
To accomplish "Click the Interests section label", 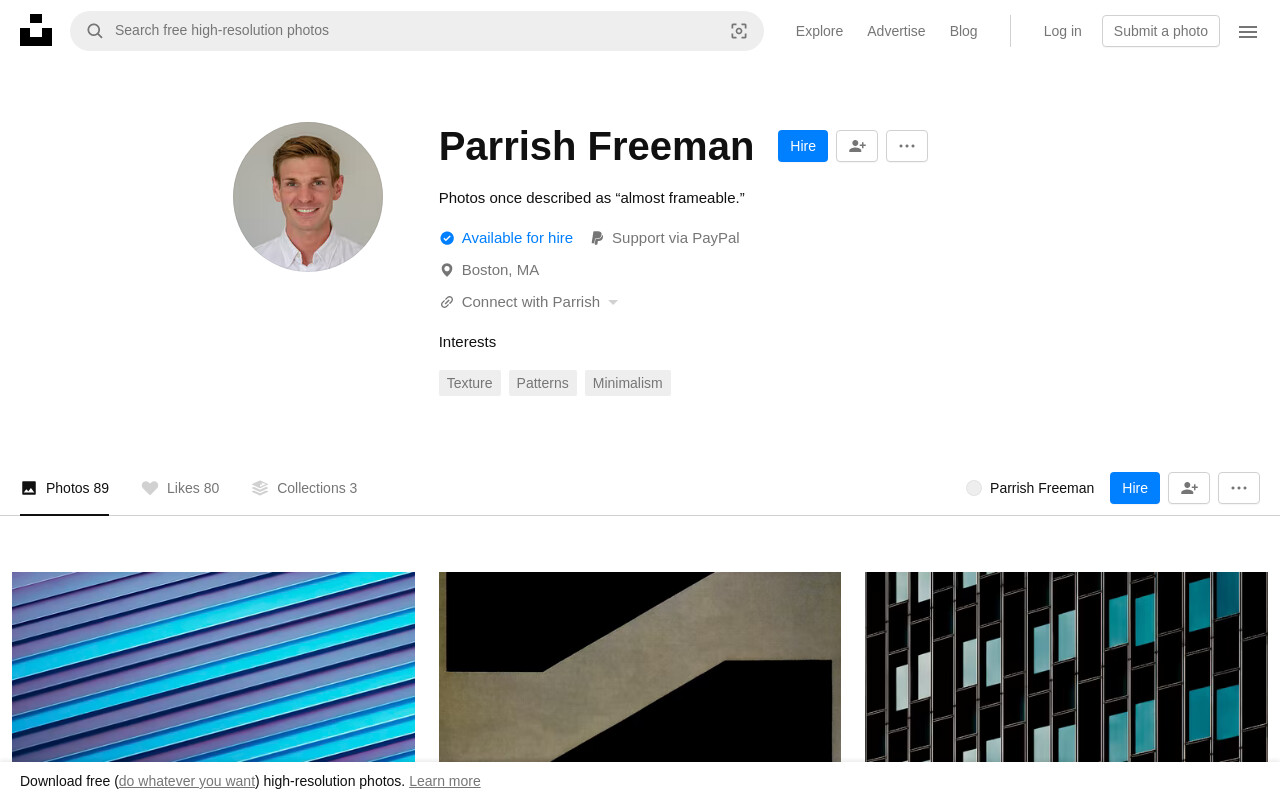I will 467,342.
